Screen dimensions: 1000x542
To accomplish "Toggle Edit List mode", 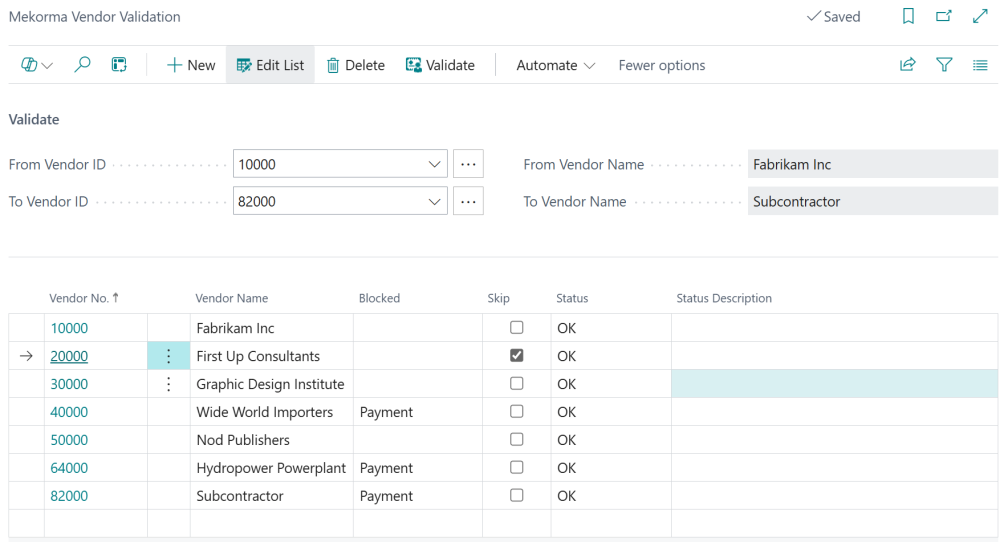I will click(x=270, y=65).
